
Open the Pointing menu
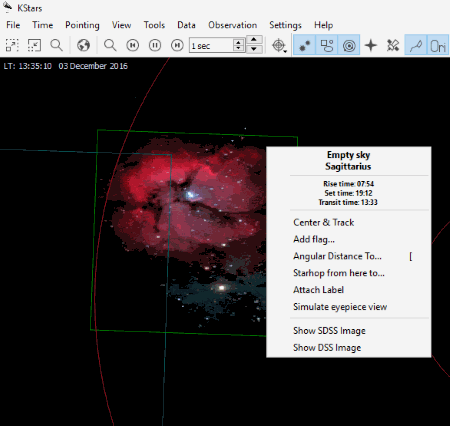click(x=82, y=25)
